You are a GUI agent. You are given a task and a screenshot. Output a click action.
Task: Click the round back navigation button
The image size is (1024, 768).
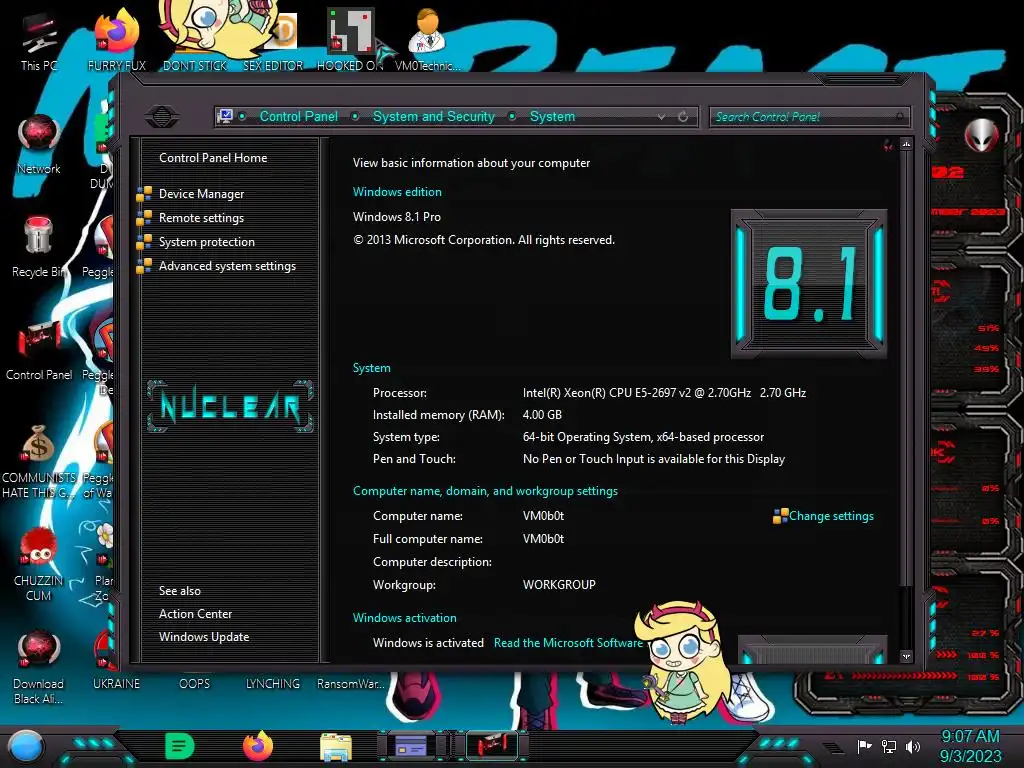[x=162, y=117]
